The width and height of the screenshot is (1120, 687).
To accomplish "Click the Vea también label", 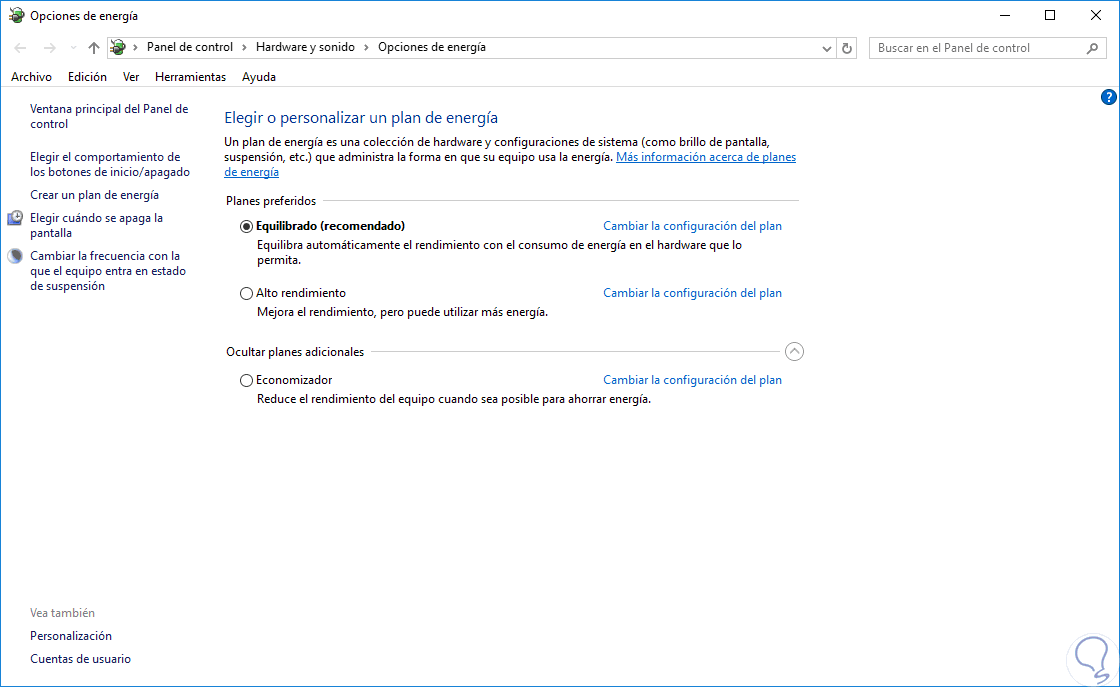I will tap(62, 613).
